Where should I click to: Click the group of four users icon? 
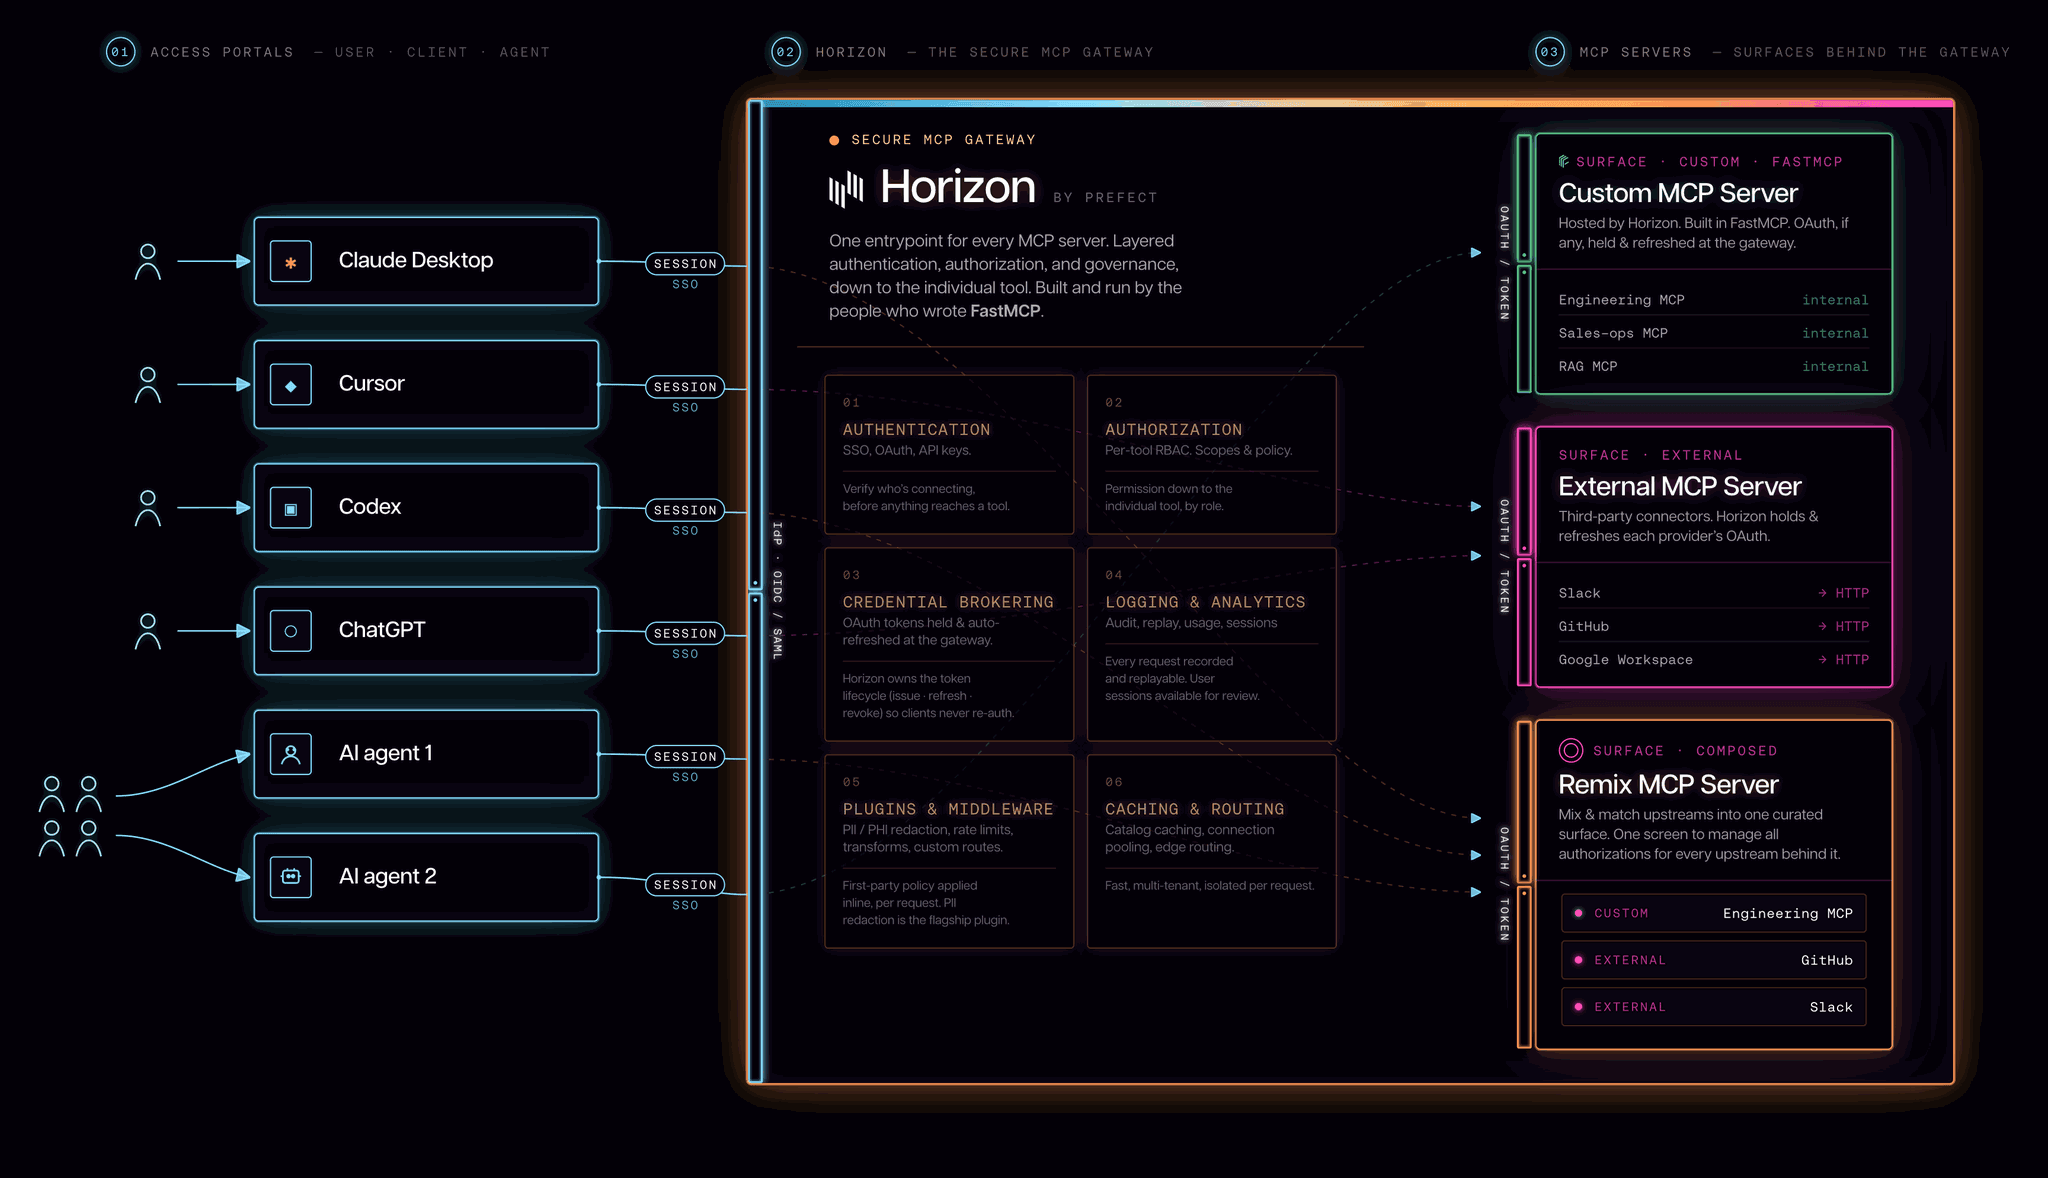pos(70,816)
